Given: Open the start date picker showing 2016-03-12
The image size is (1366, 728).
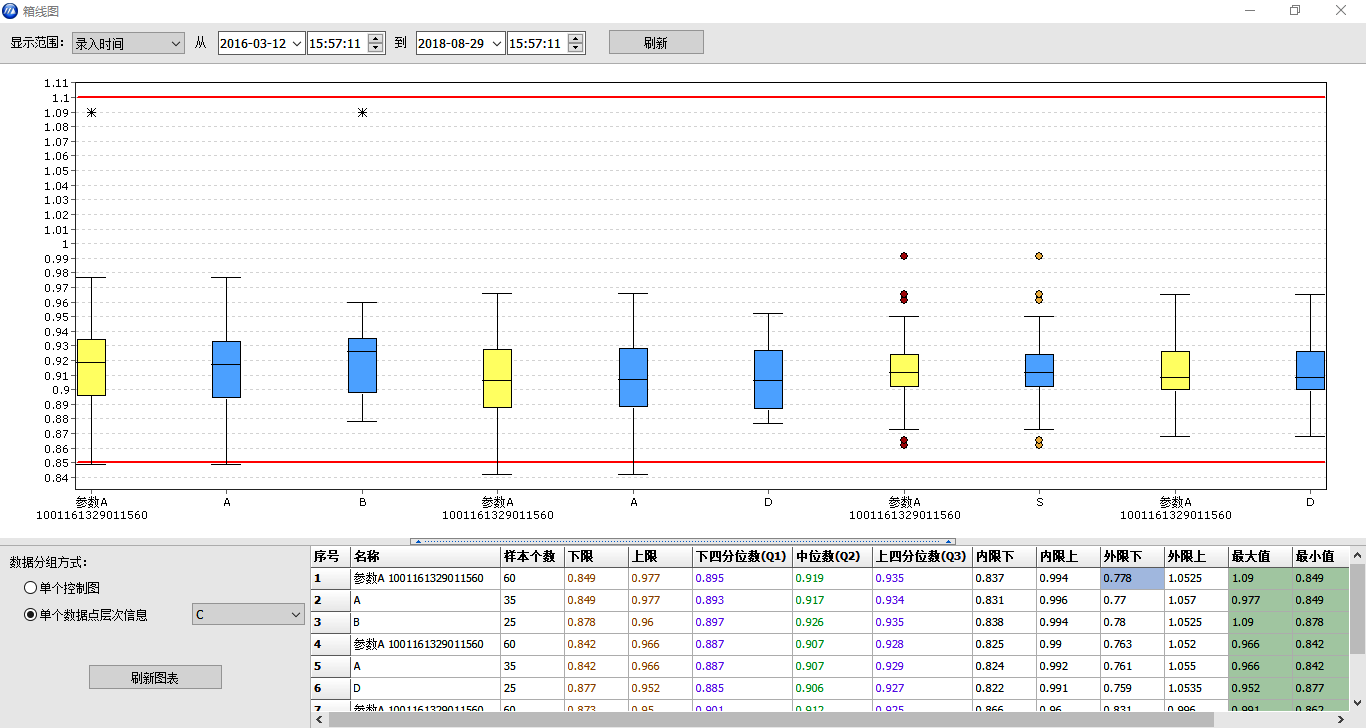Looking at the screenshot, I should [x=297, y=43].
